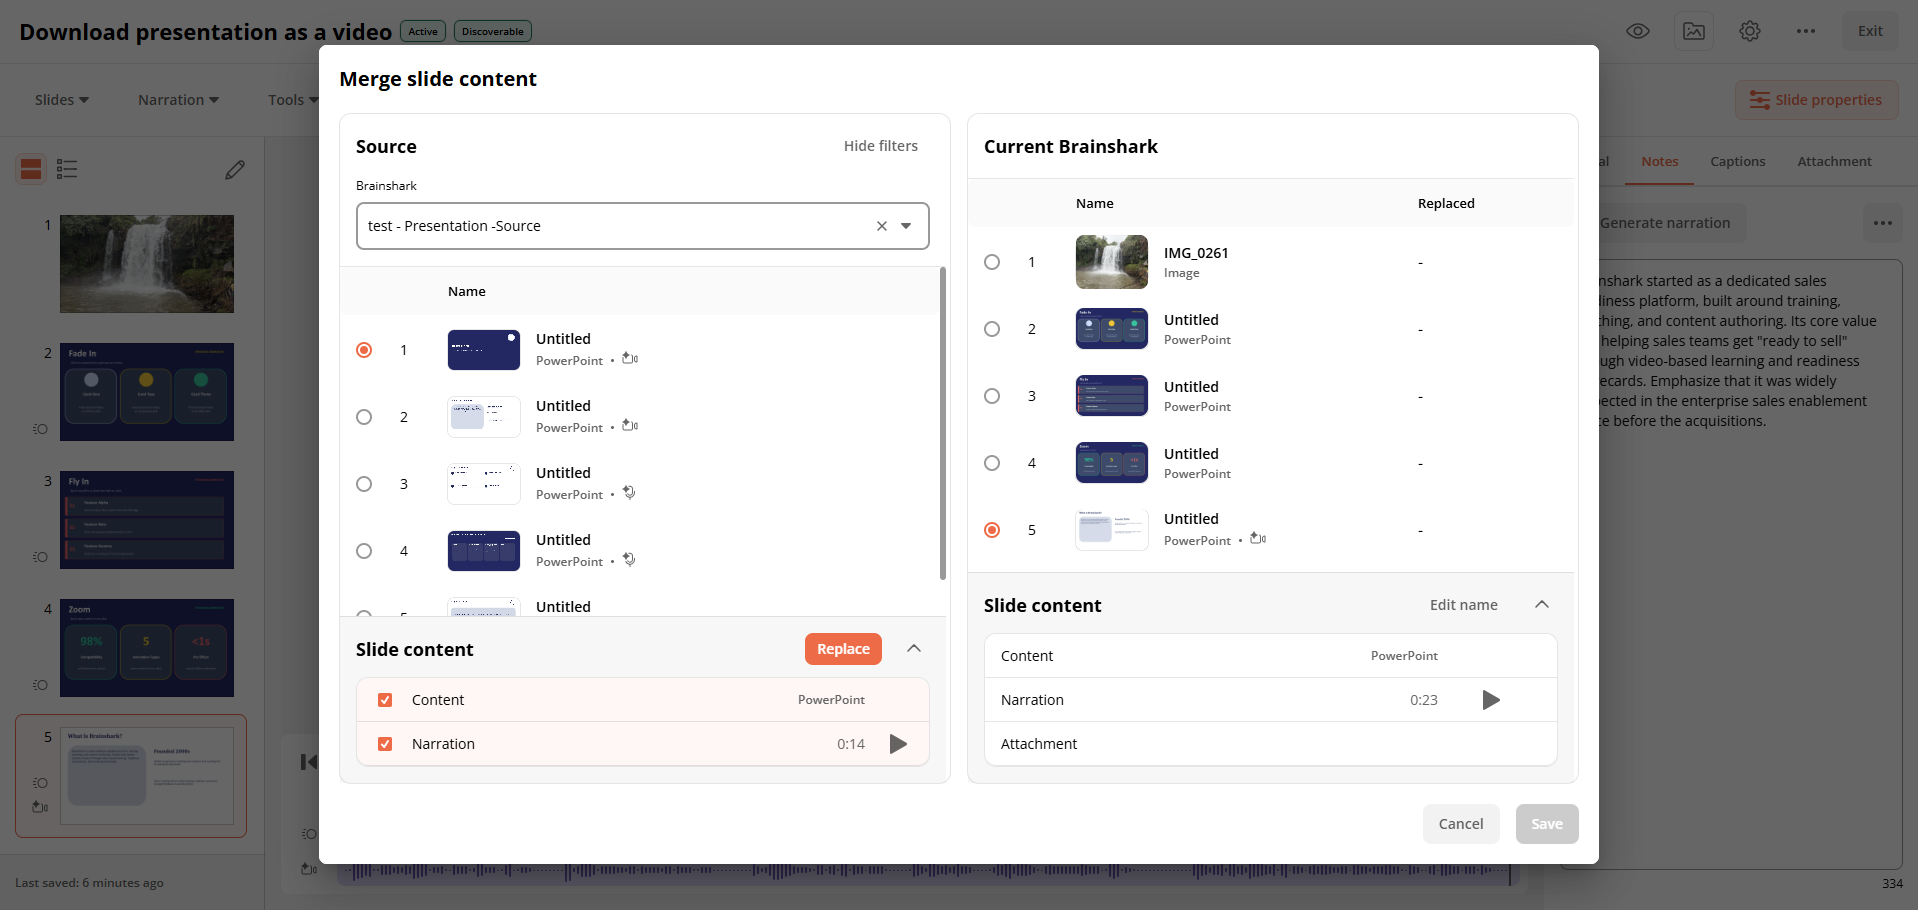Select source slide 2 radio button

[x=364, y=417]
